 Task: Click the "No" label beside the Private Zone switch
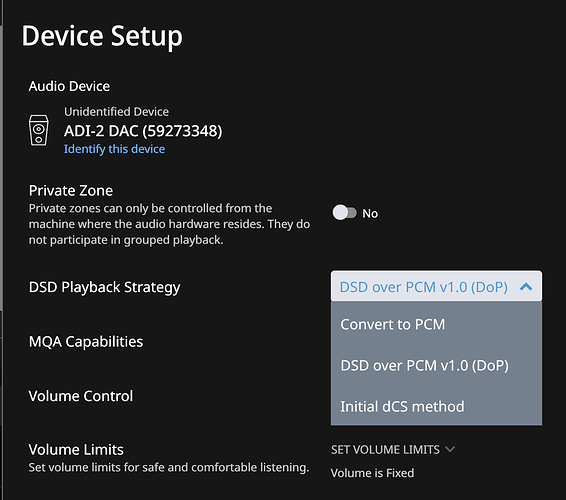click(x=370, y=213)
